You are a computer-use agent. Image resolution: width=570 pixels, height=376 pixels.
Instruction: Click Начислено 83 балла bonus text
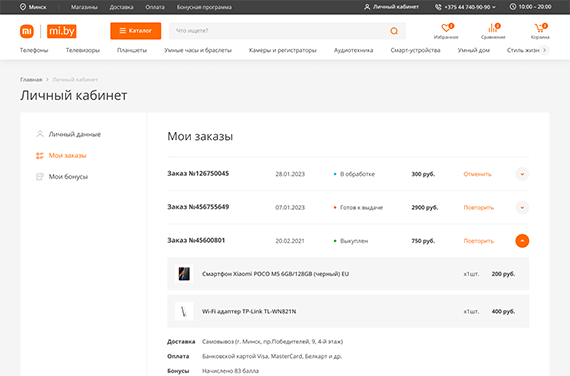point(230,371)
